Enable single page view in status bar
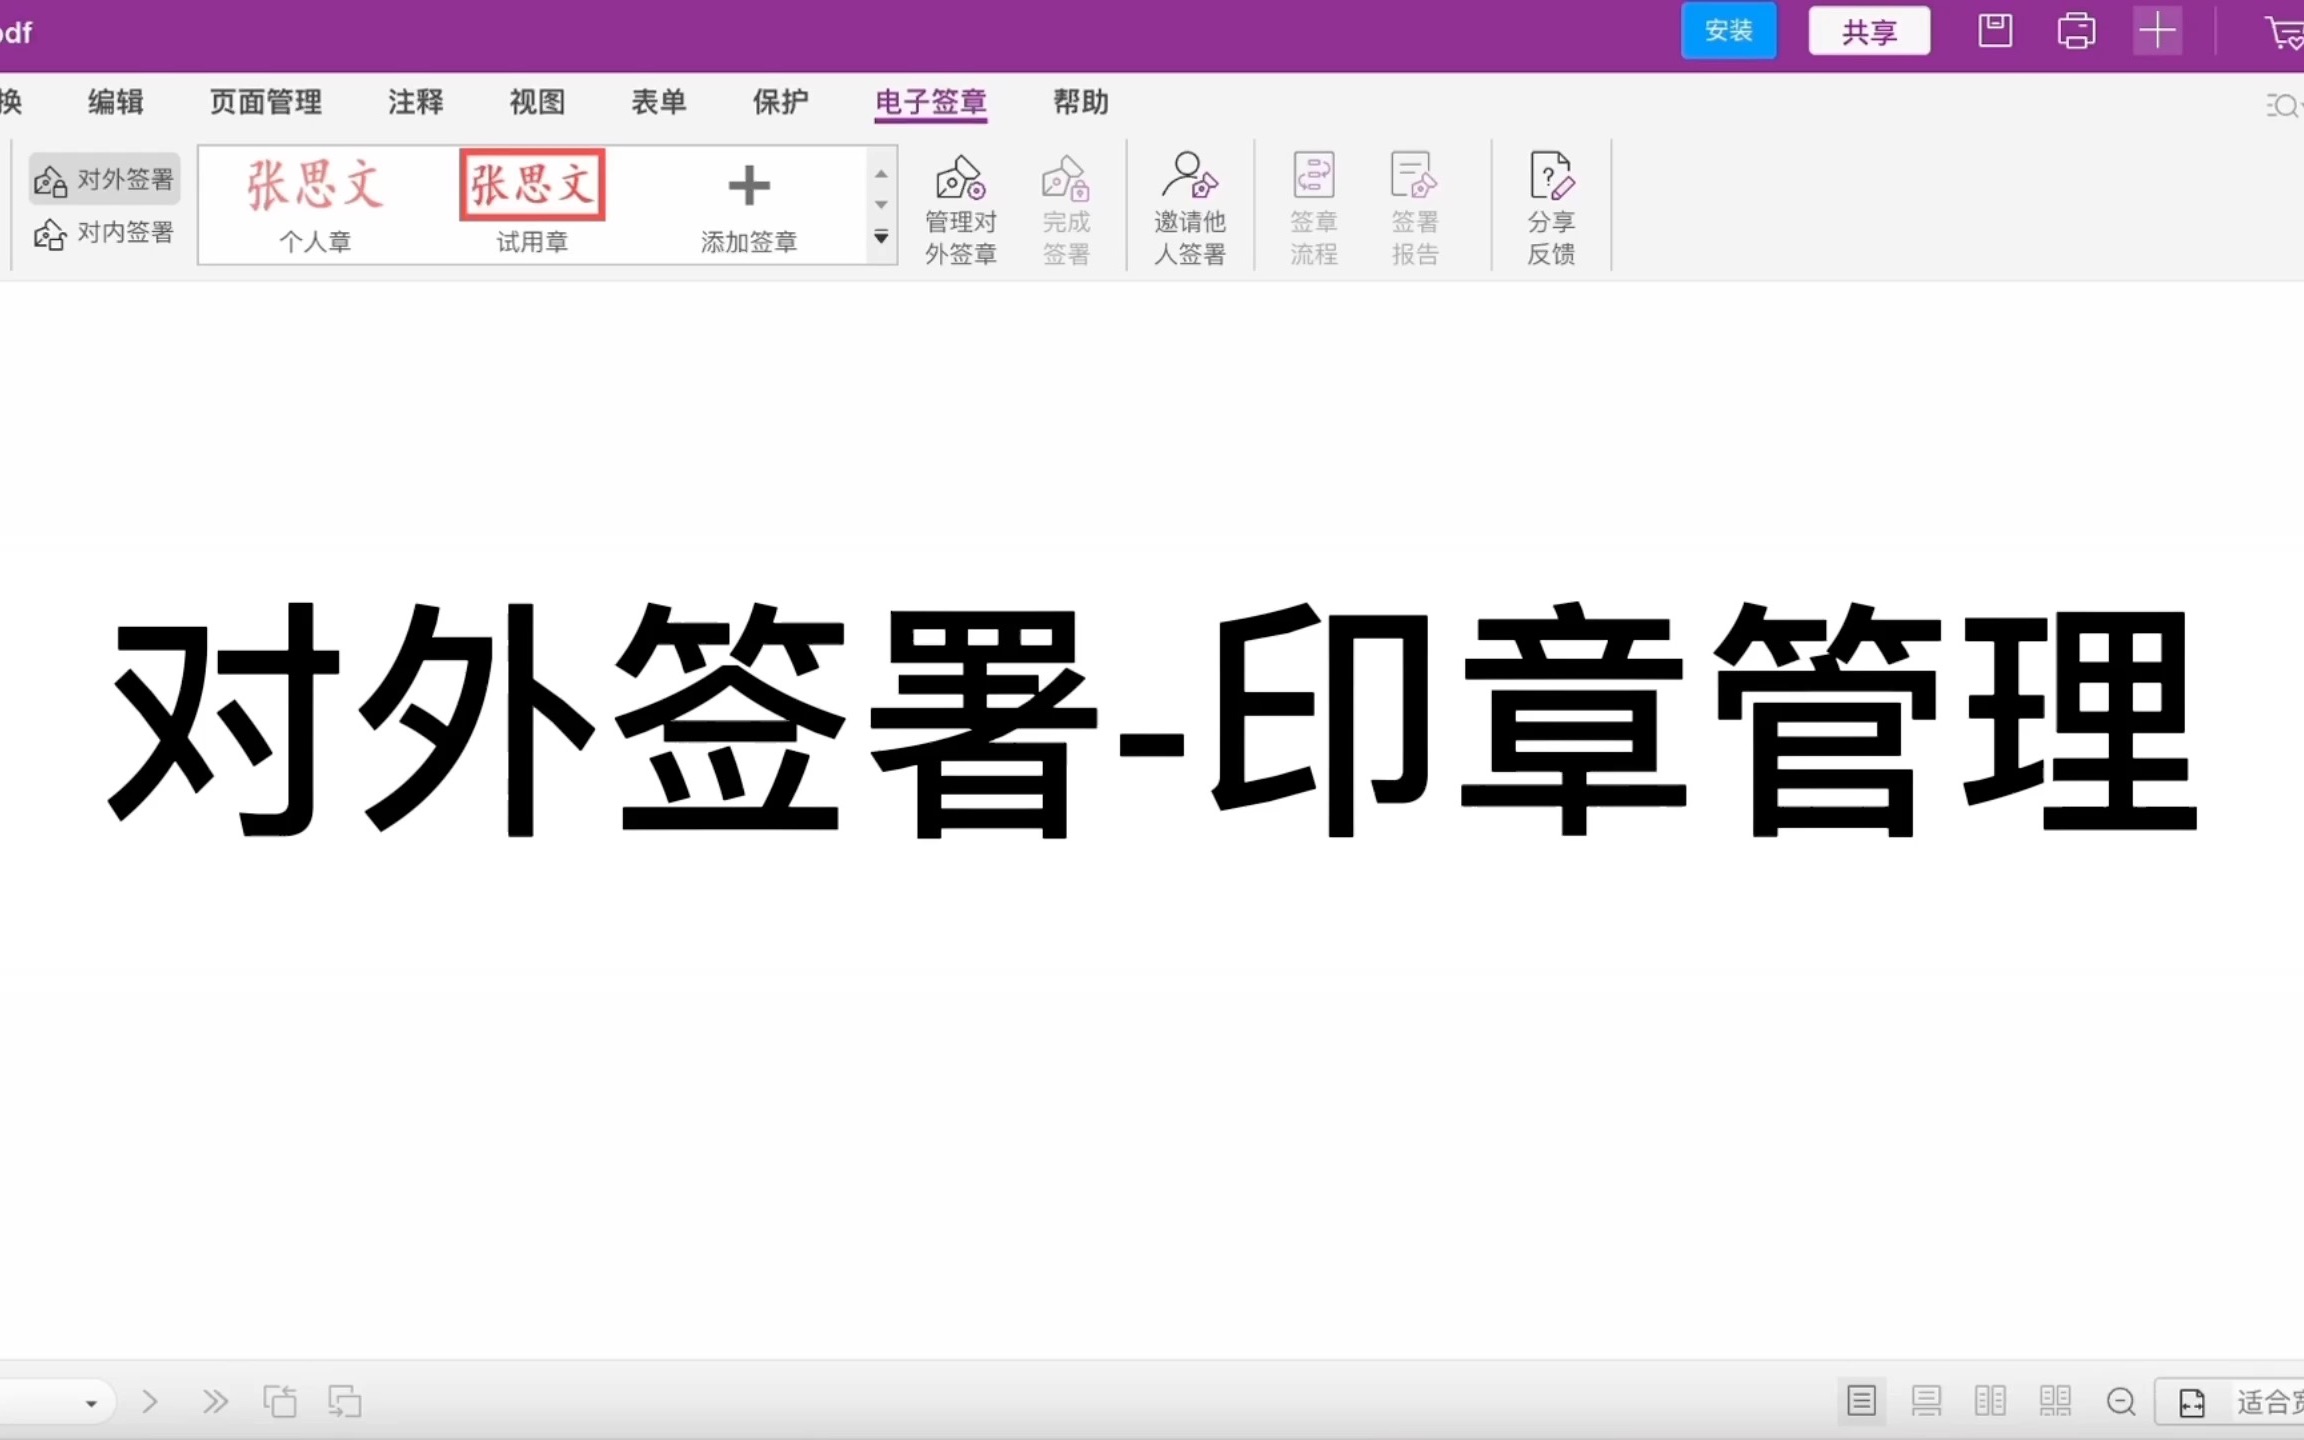Viewport: 2304px width, 1440px height. click(x=1860, y=1401)
